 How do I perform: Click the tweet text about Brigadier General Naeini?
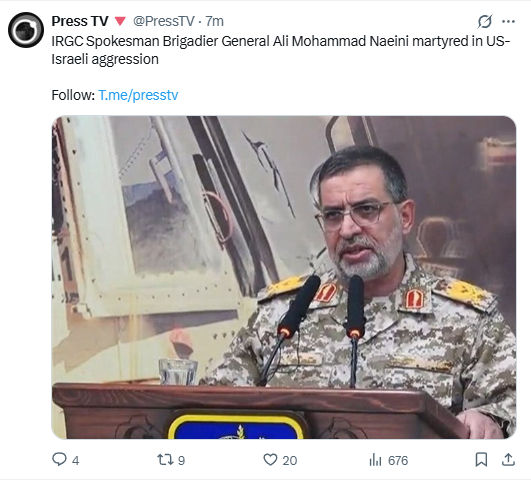coord(280,50)
